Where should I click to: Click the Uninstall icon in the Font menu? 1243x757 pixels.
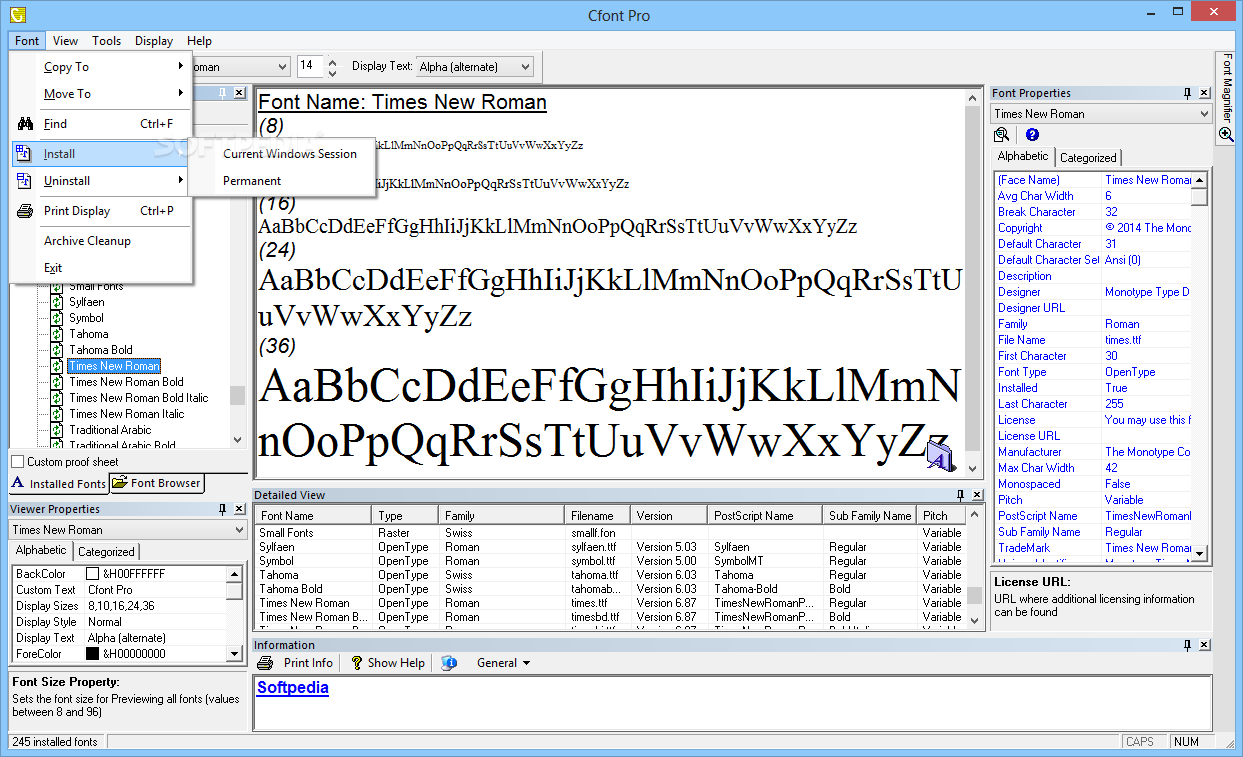pos(25,181)
